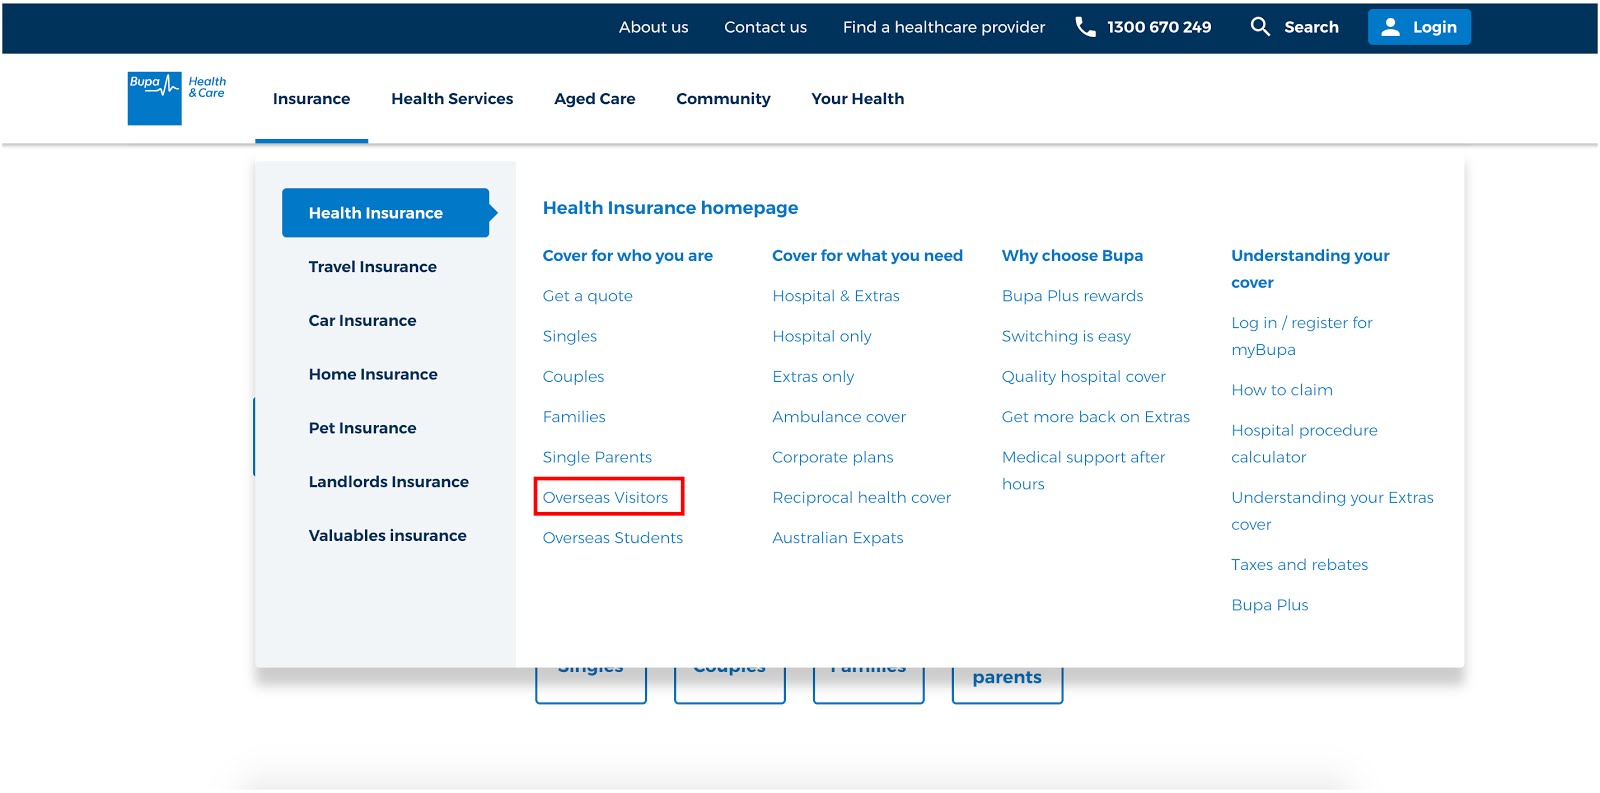Select Valuables insurance in the side menu

click(x=387, y=536)
